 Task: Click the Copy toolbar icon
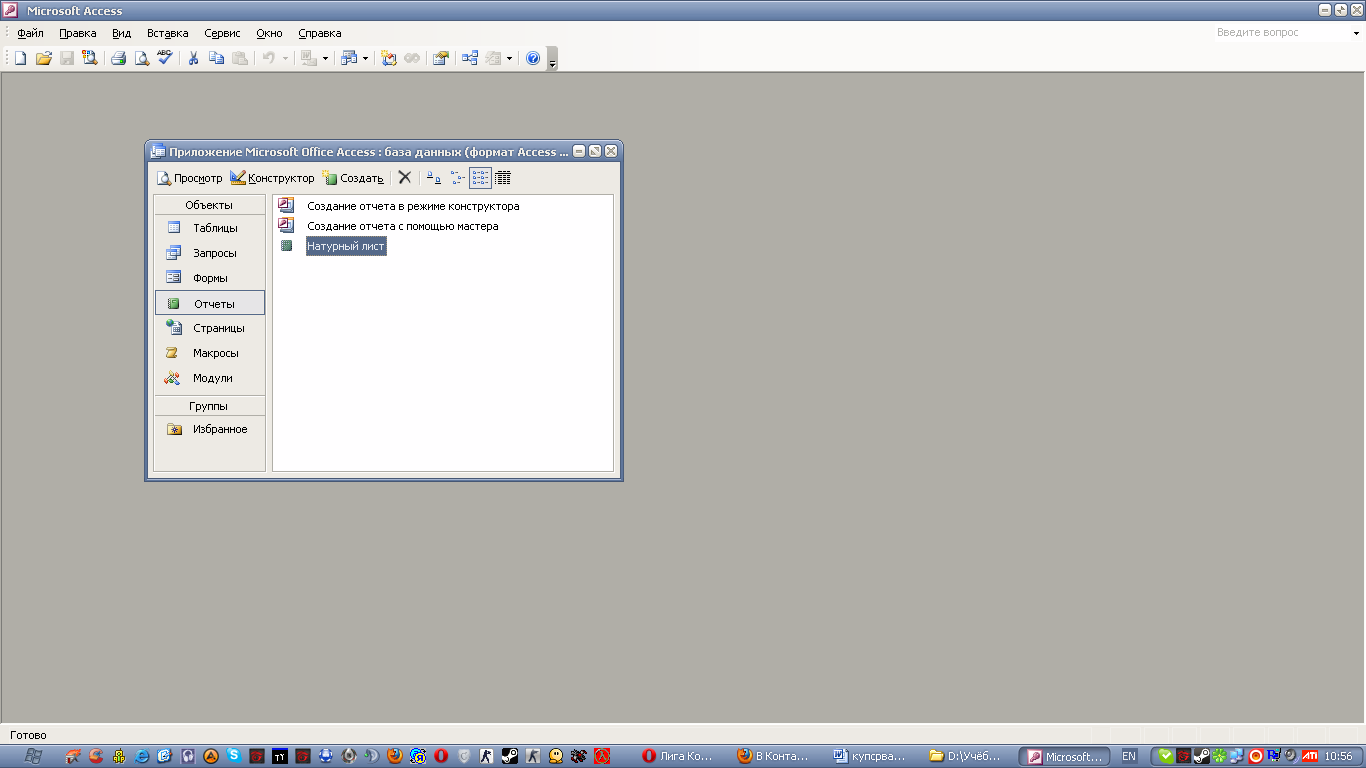[x=216, y=58]
